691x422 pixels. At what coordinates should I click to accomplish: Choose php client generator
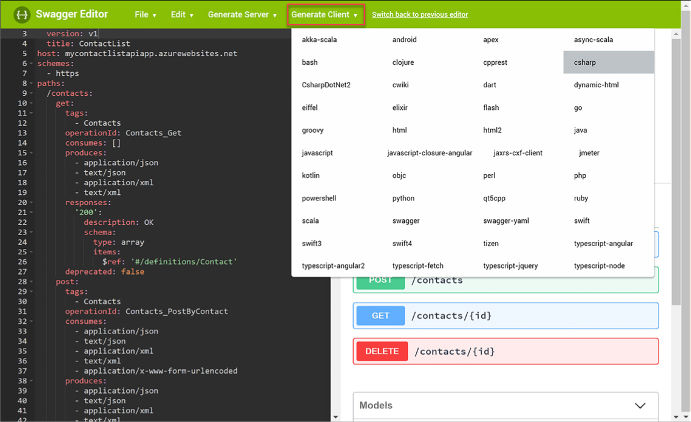click(580, 175)
